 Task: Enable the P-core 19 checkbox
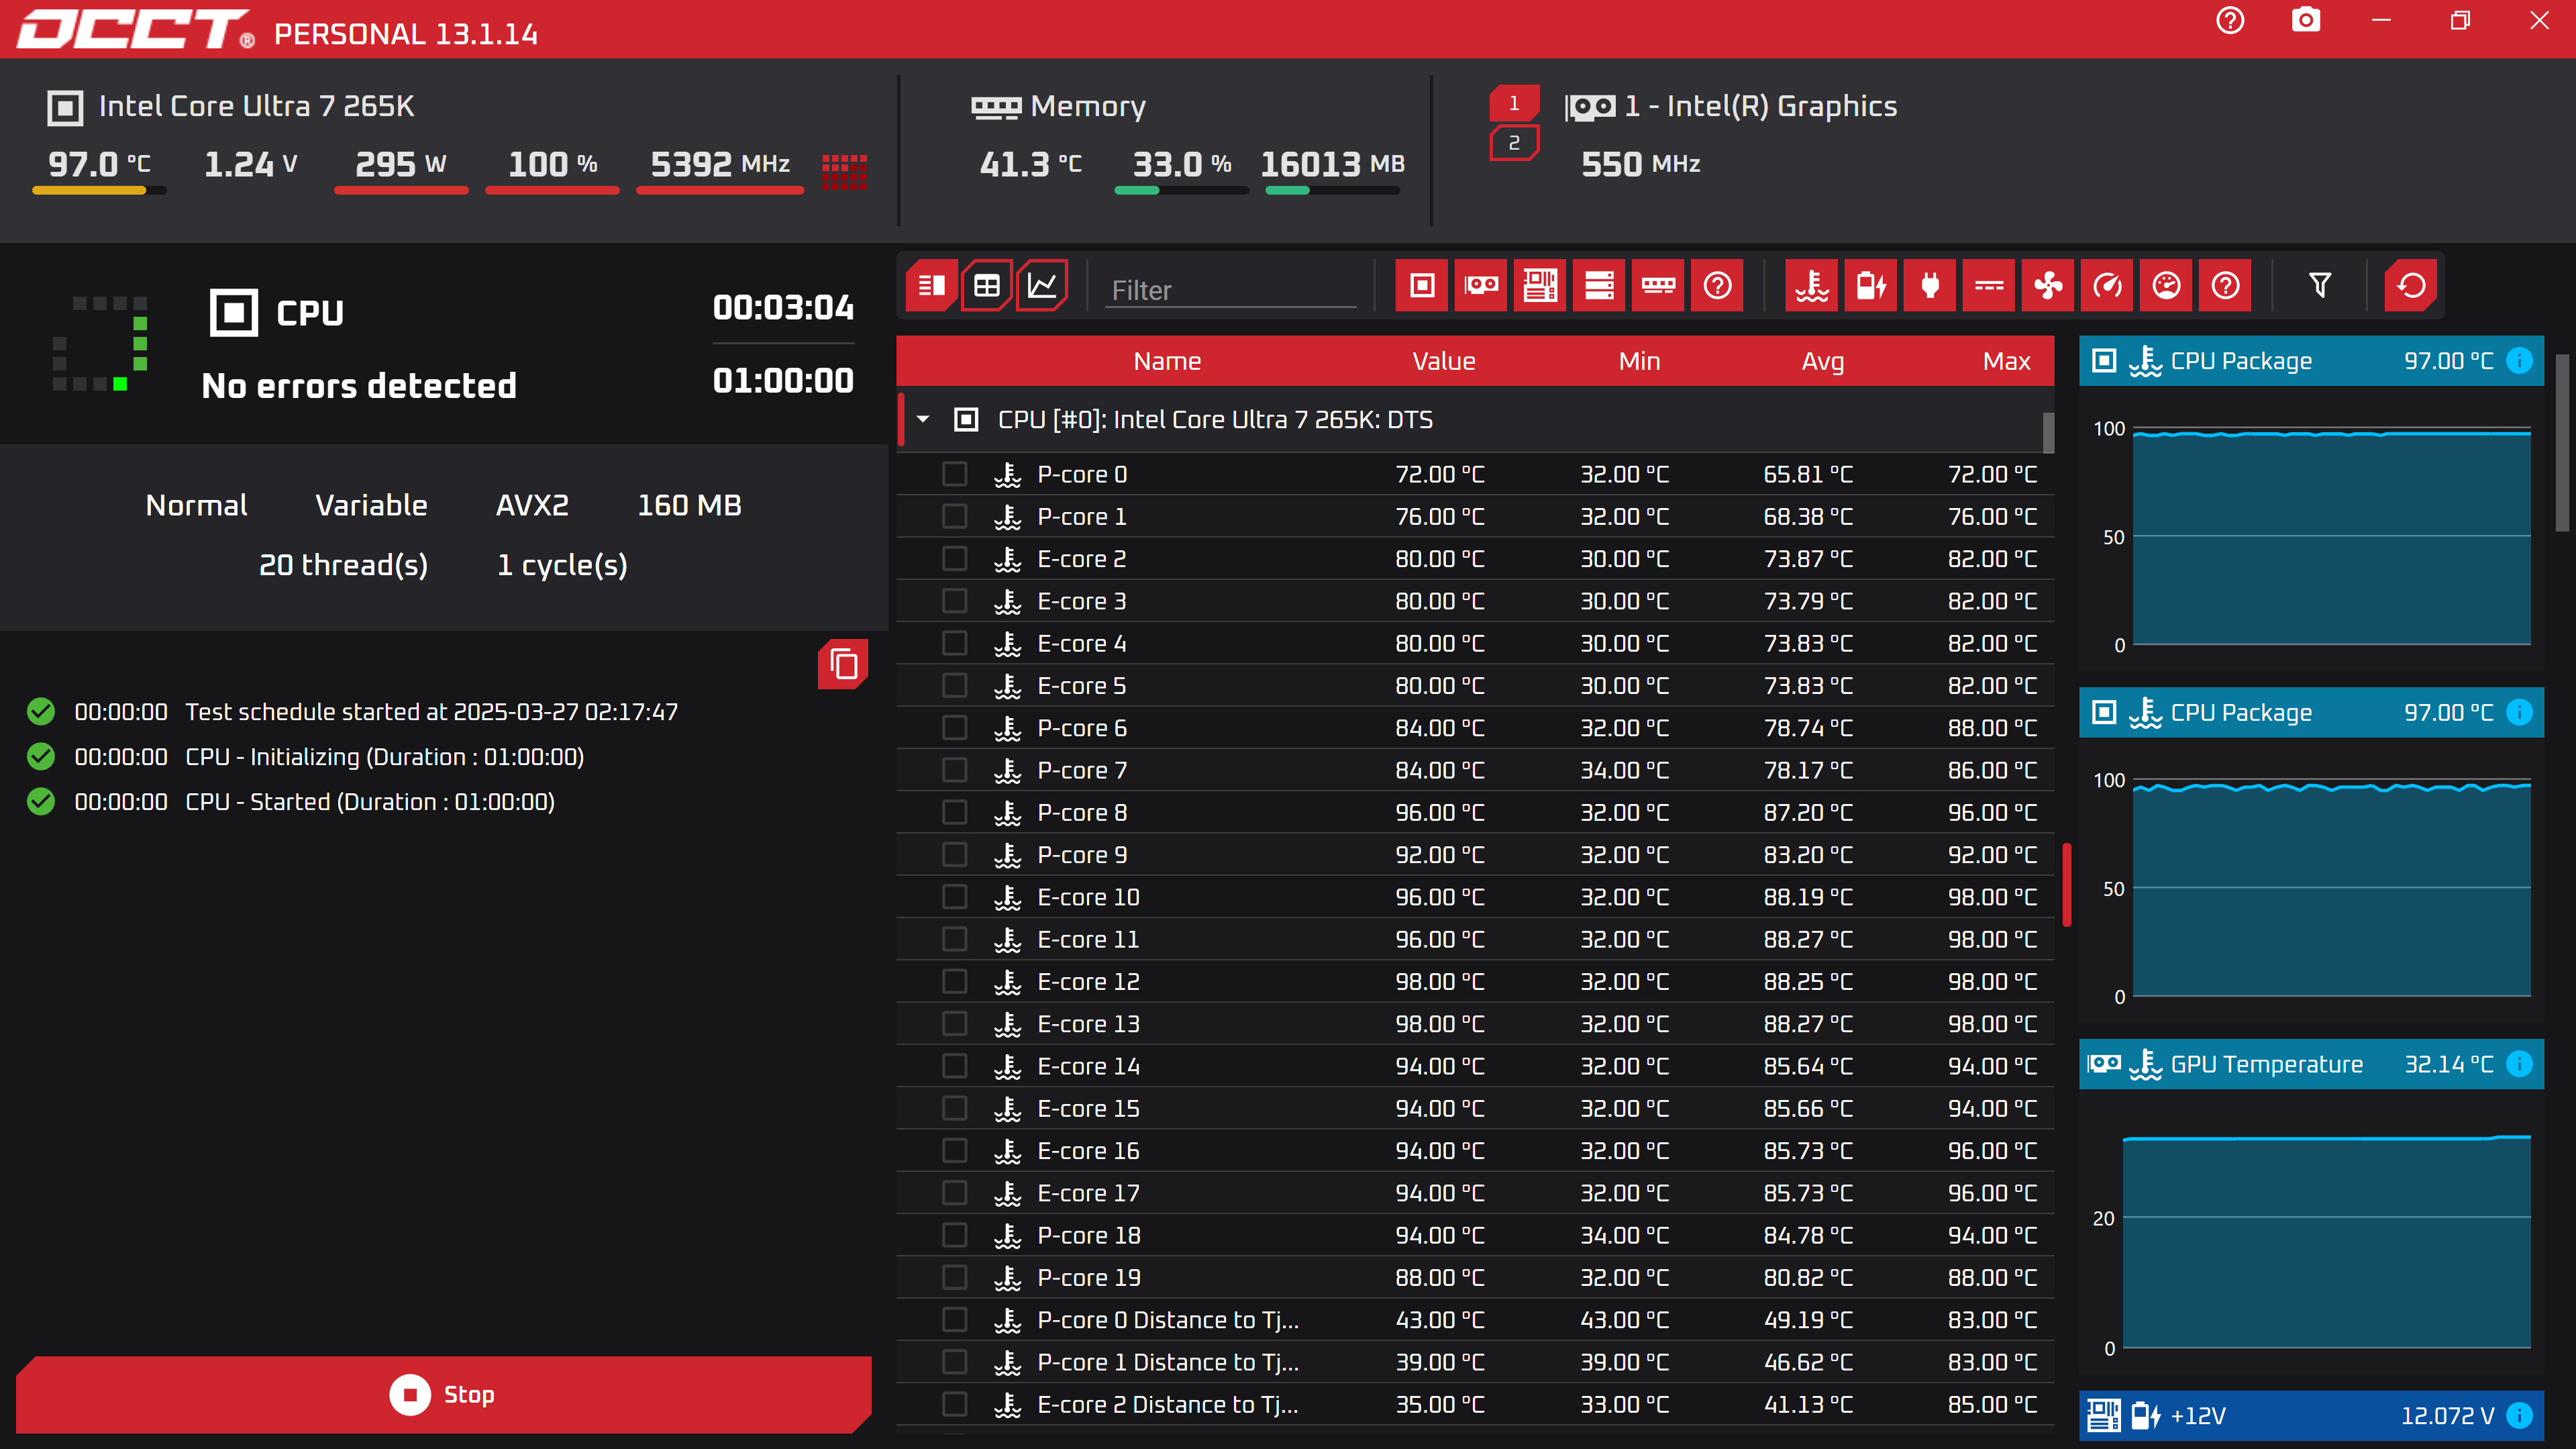tap(954, 1277)
